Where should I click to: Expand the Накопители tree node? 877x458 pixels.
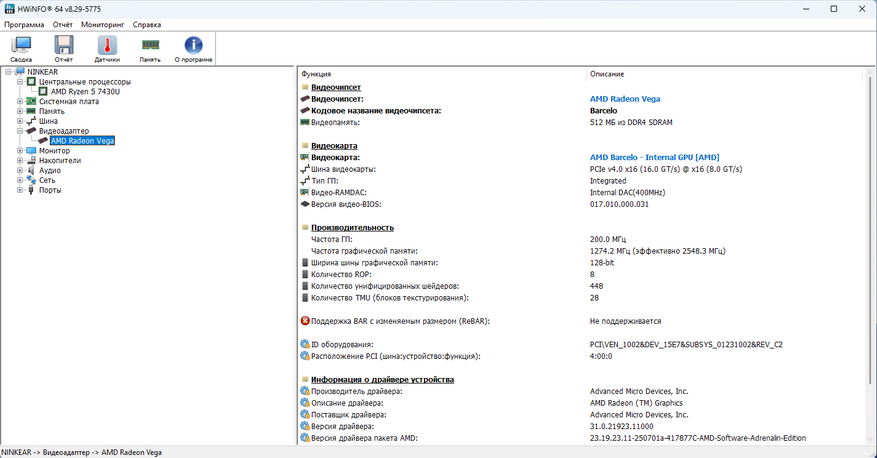click(20, 160)
